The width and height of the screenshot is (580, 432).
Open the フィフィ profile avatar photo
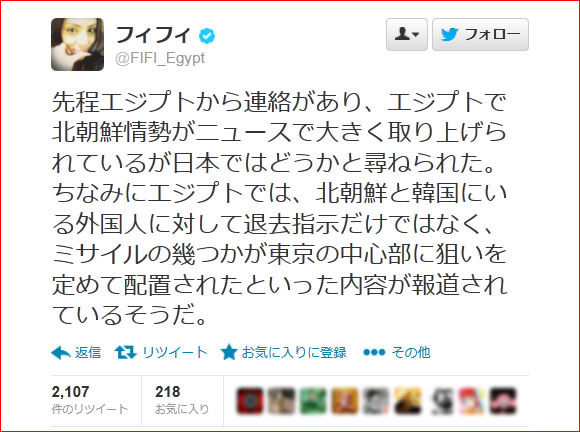pyautogui.click(x=77, y=44)
